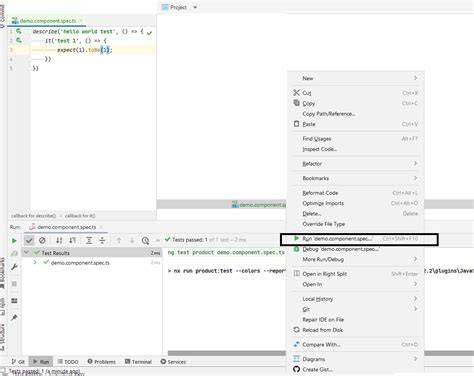474x376 pixels.
Task: Open Services tool window tab
Action: click(x=173, y=362)
